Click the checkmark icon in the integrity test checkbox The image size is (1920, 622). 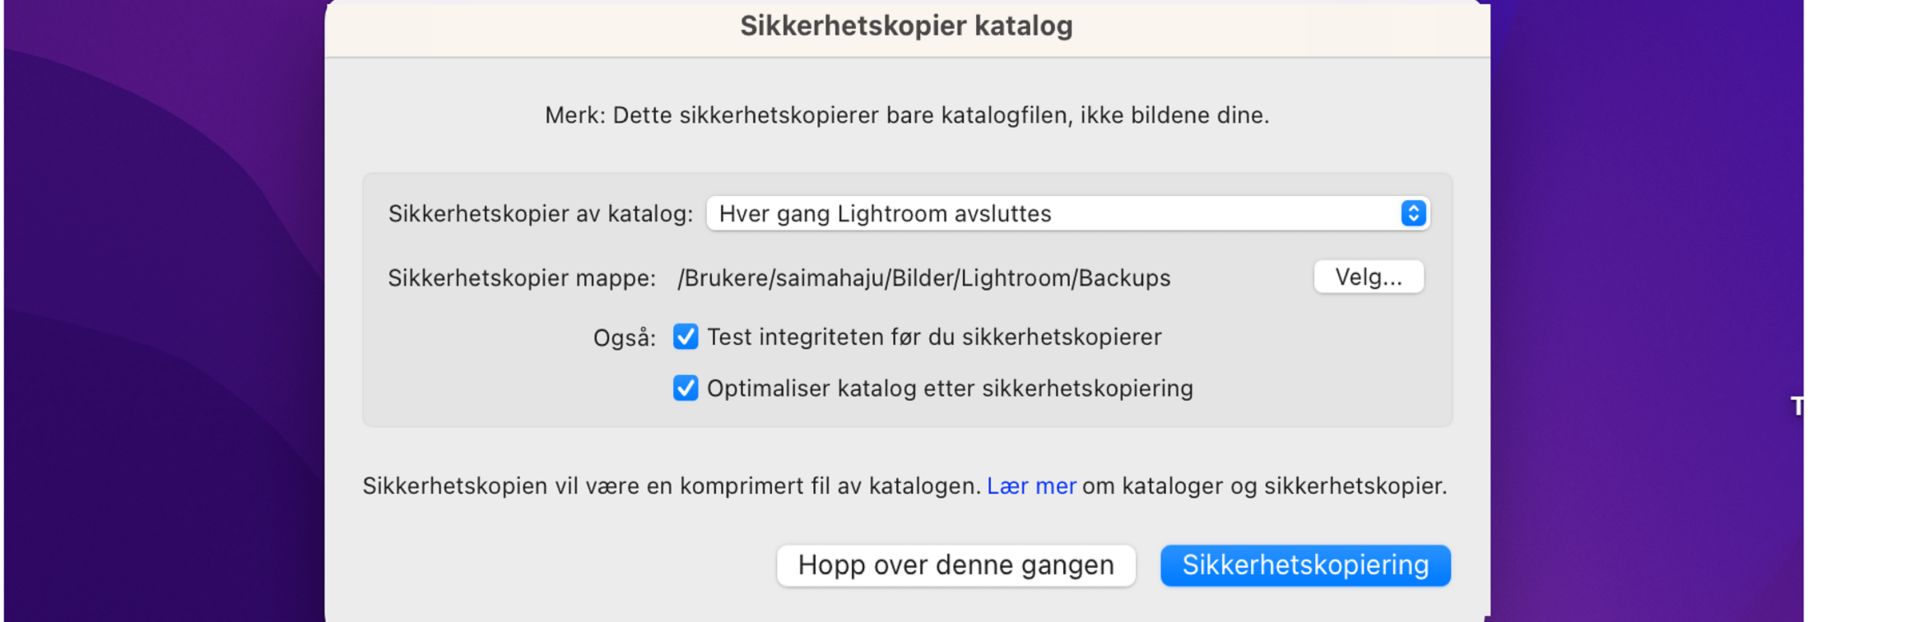684,337
